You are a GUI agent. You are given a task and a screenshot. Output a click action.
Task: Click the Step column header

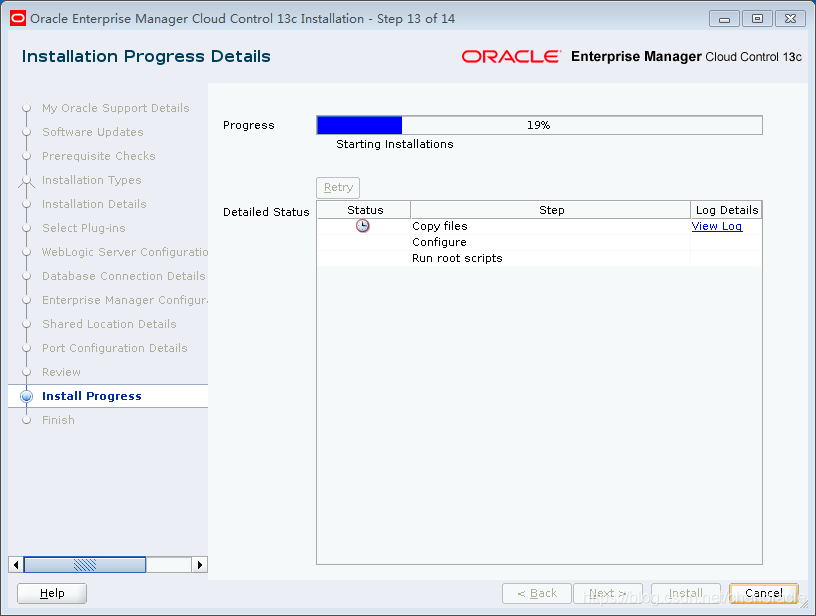coord(551,210)
